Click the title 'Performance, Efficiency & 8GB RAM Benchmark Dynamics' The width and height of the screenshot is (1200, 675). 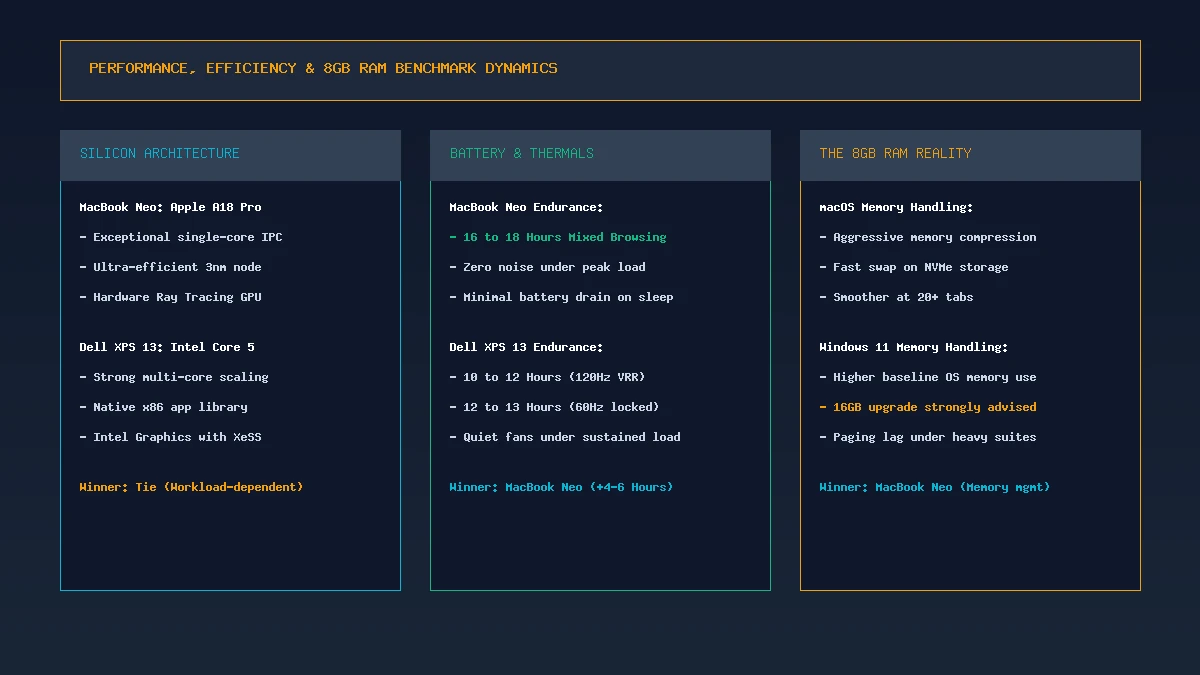[323, 69]
